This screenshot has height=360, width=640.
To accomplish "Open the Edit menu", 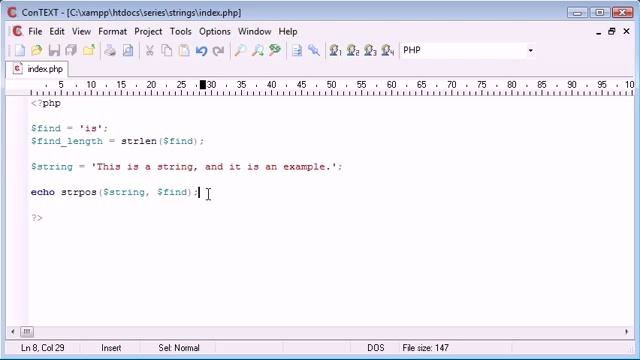I will point(57,31).
